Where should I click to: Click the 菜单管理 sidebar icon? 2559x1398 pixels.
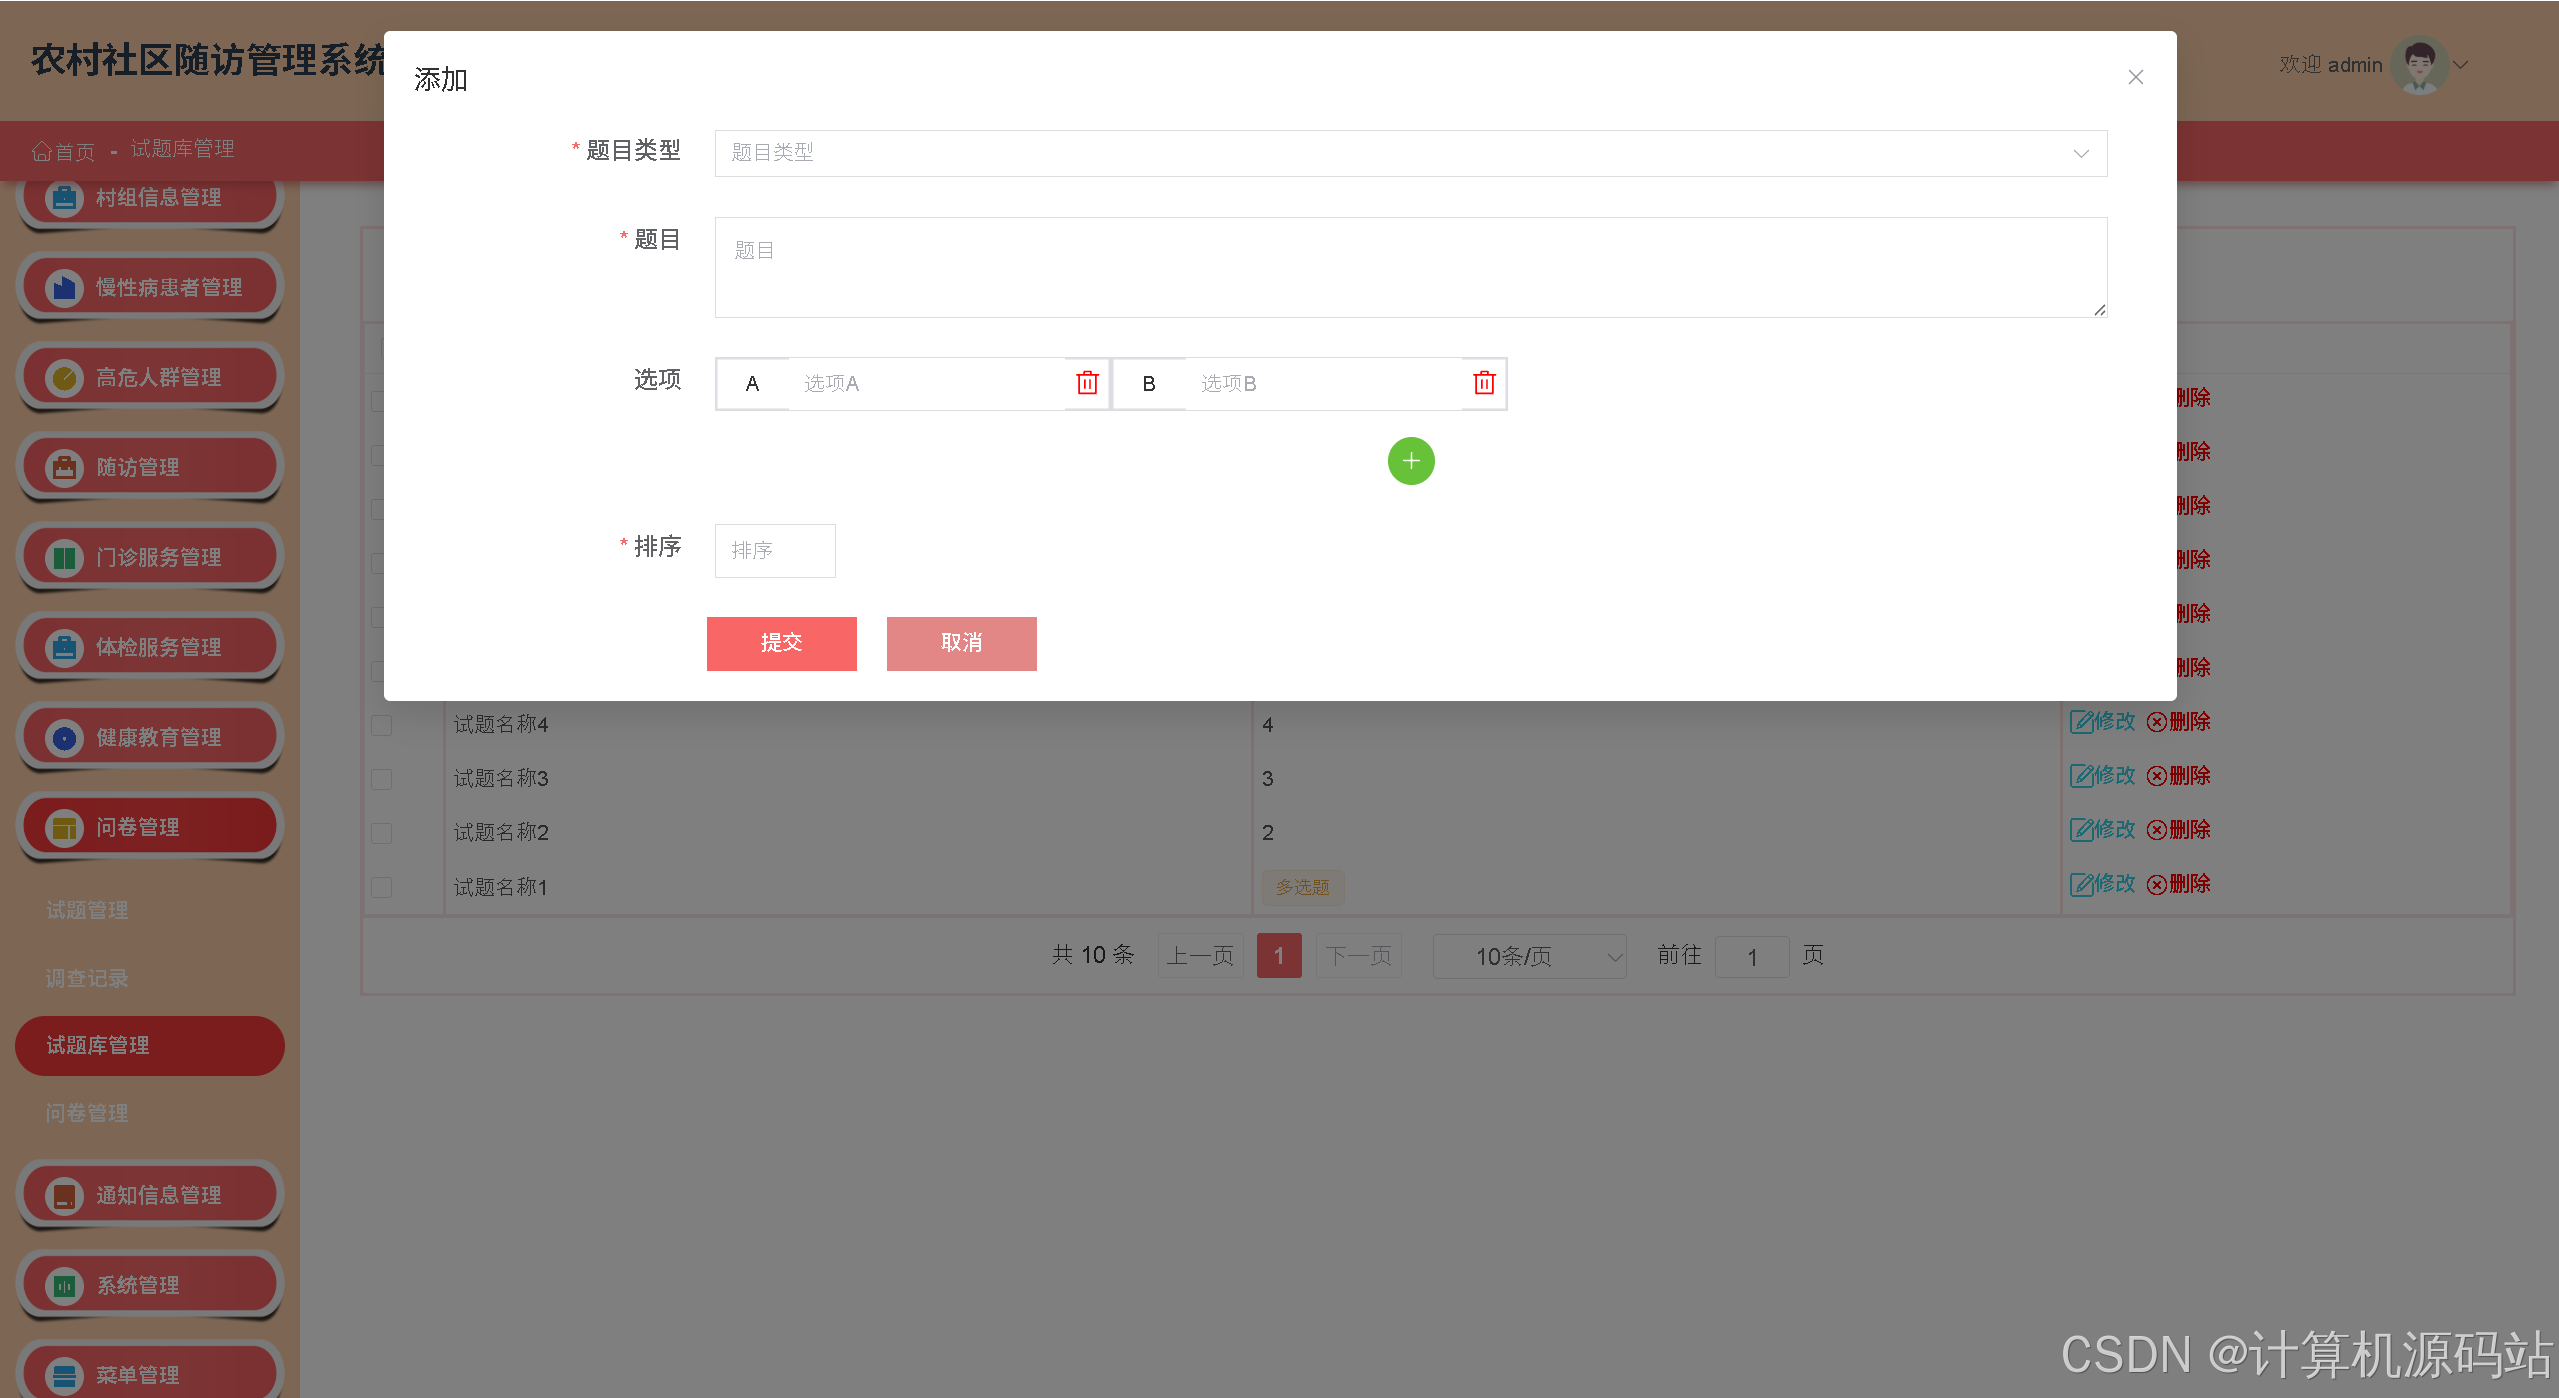coord(64,1376)
